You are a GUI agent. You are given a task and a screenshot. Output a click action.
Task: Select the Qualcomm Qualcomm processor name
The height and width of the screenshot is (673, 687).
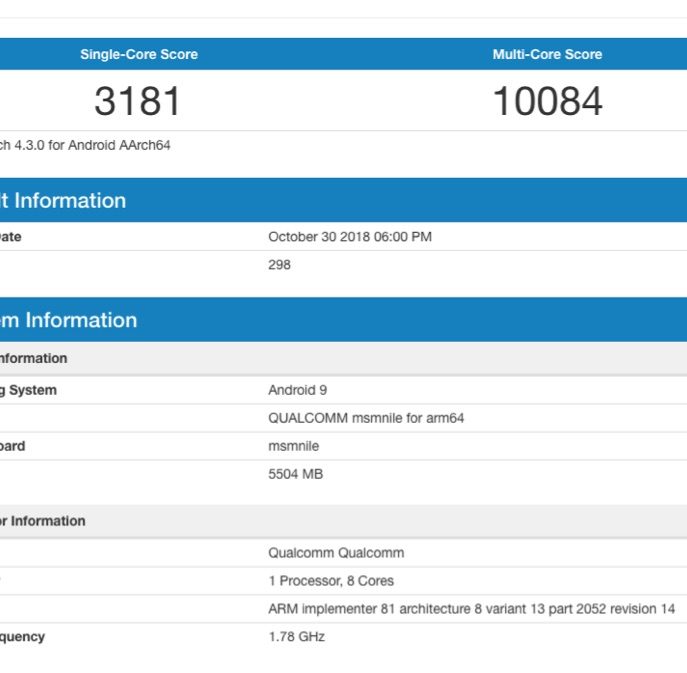336,553
